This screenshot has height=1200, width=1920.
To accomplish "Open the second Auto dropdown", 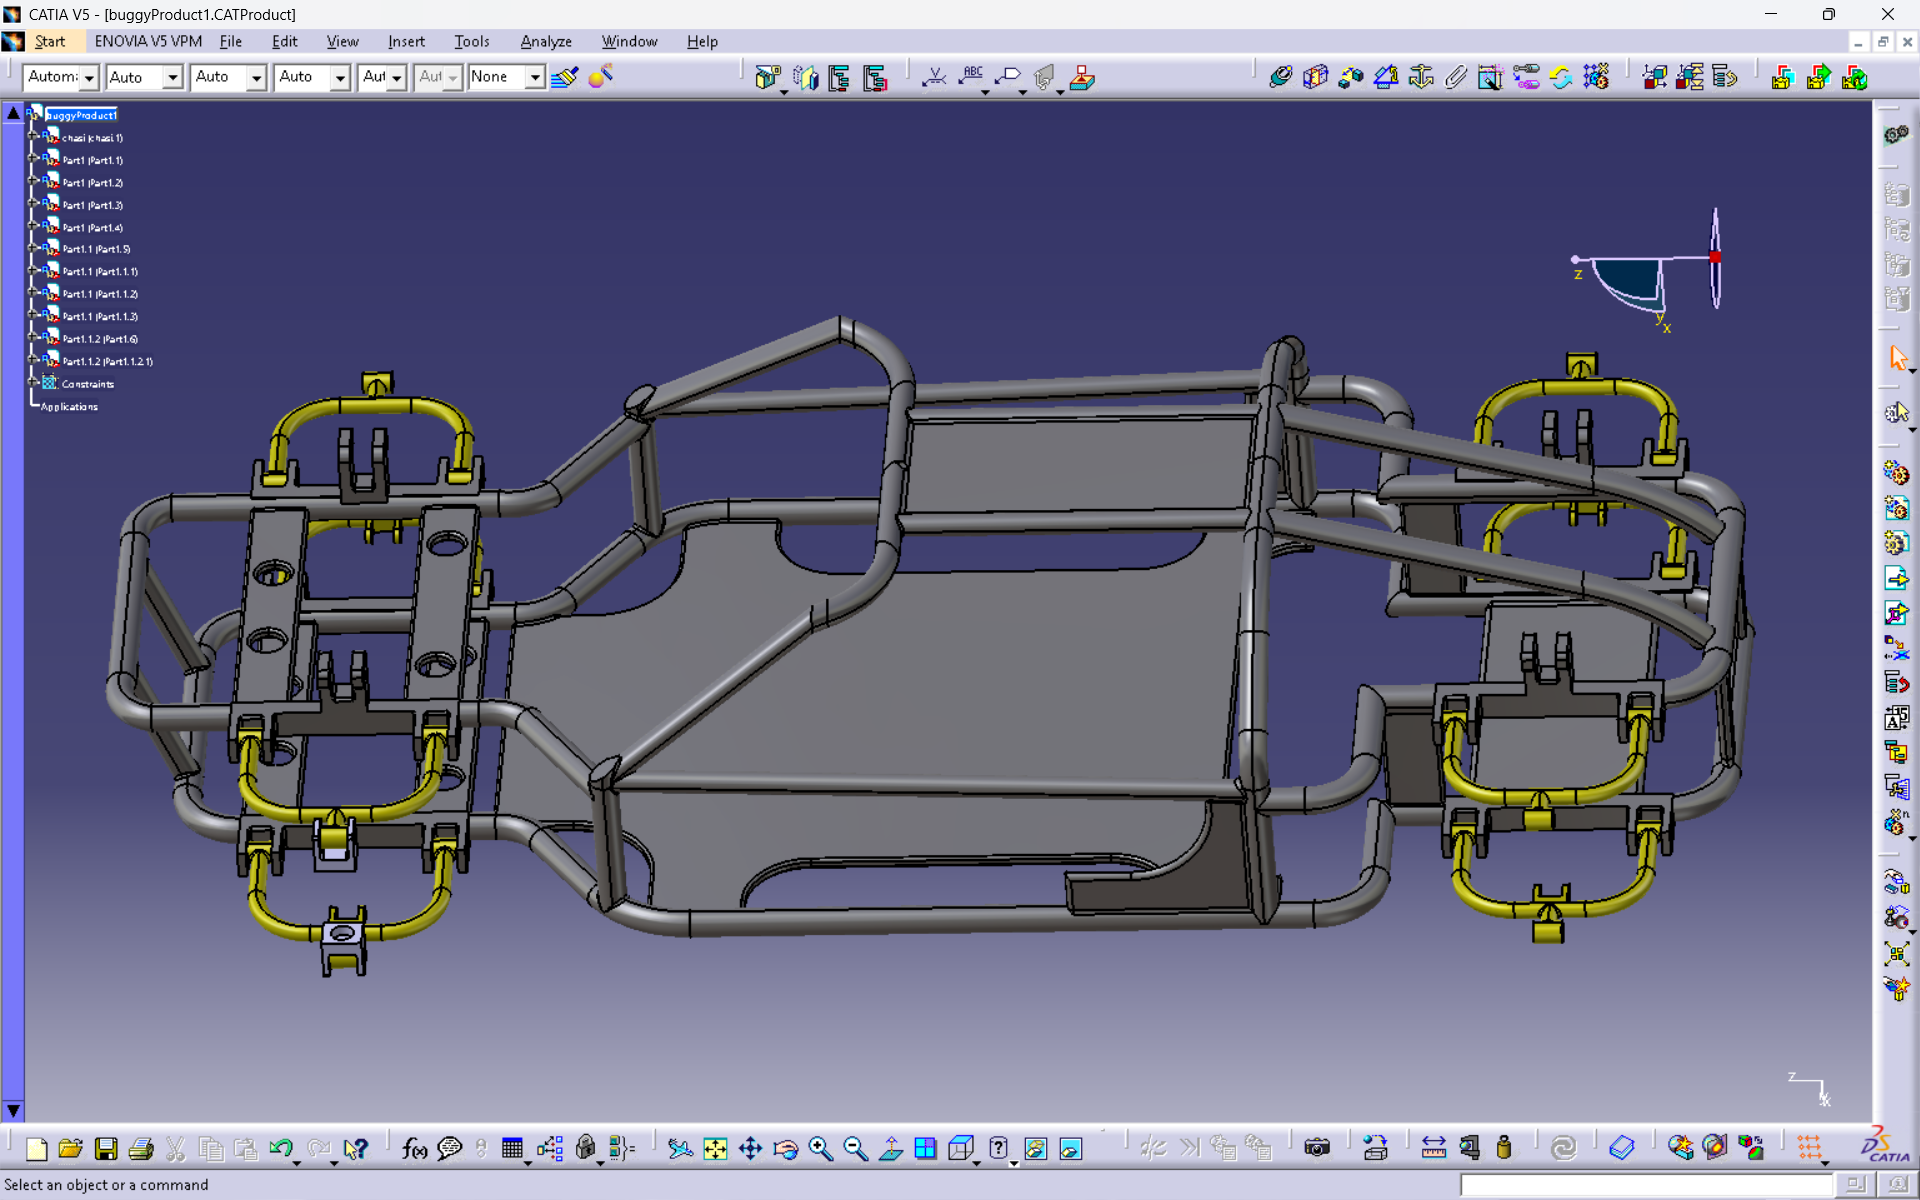I will click(173, 77).
